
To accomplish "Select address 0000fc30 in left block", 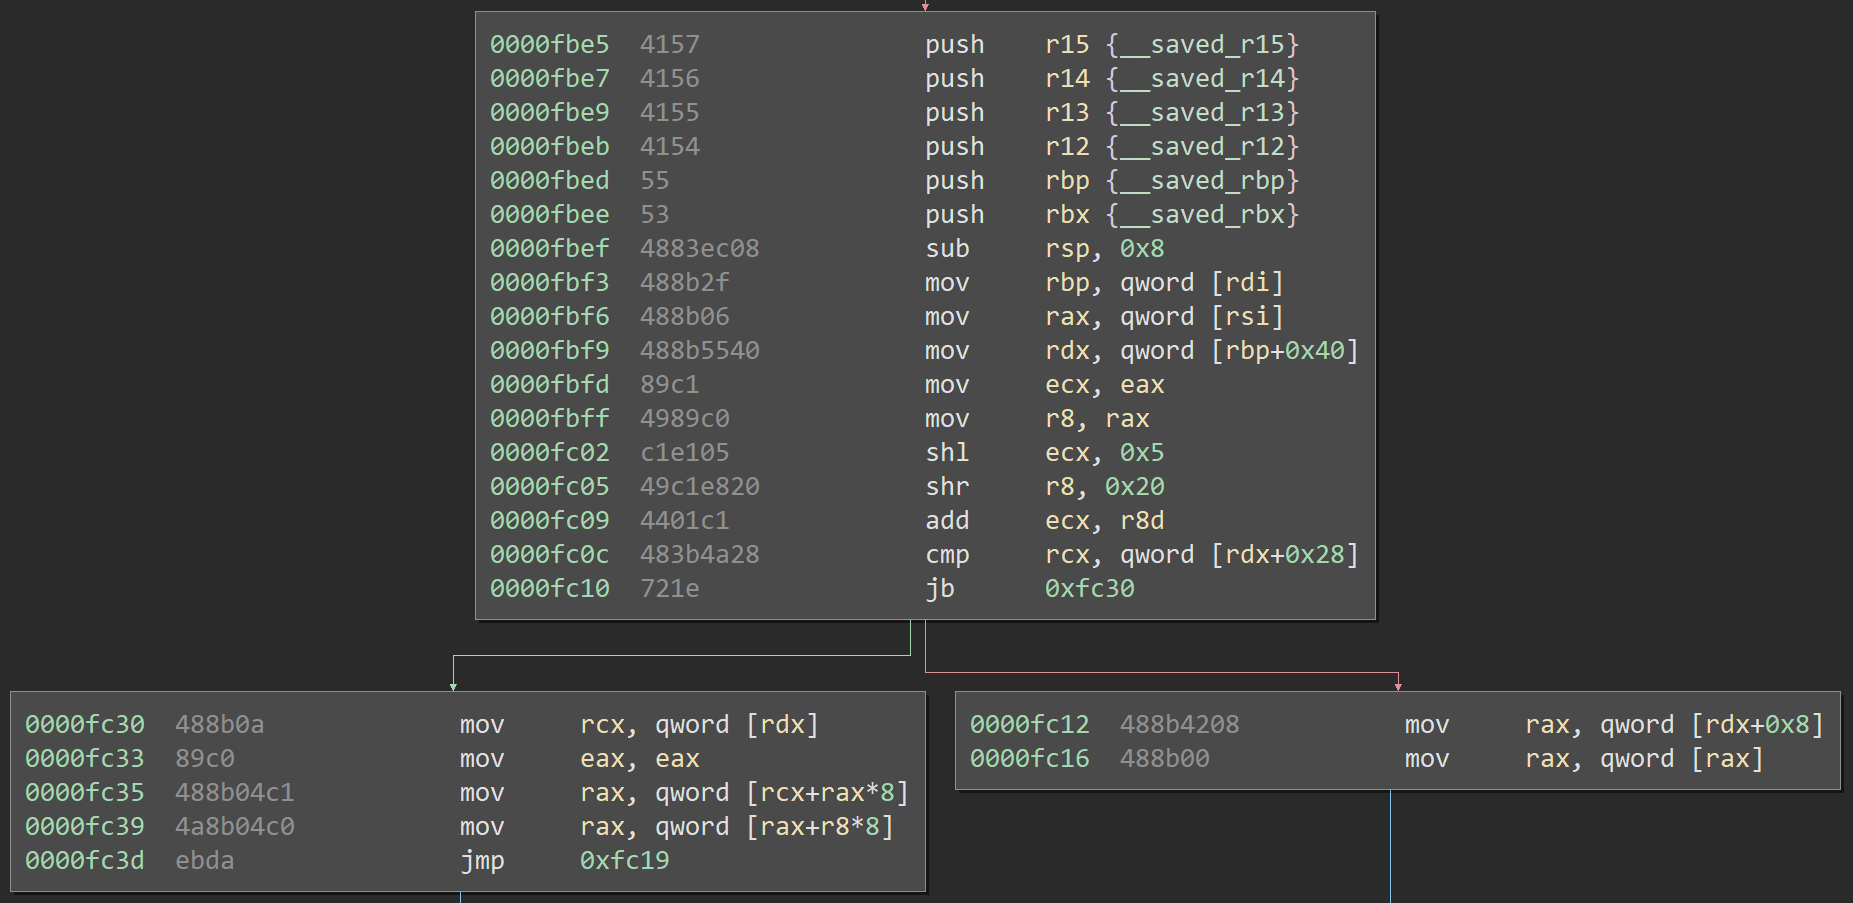I will [84, 725].
